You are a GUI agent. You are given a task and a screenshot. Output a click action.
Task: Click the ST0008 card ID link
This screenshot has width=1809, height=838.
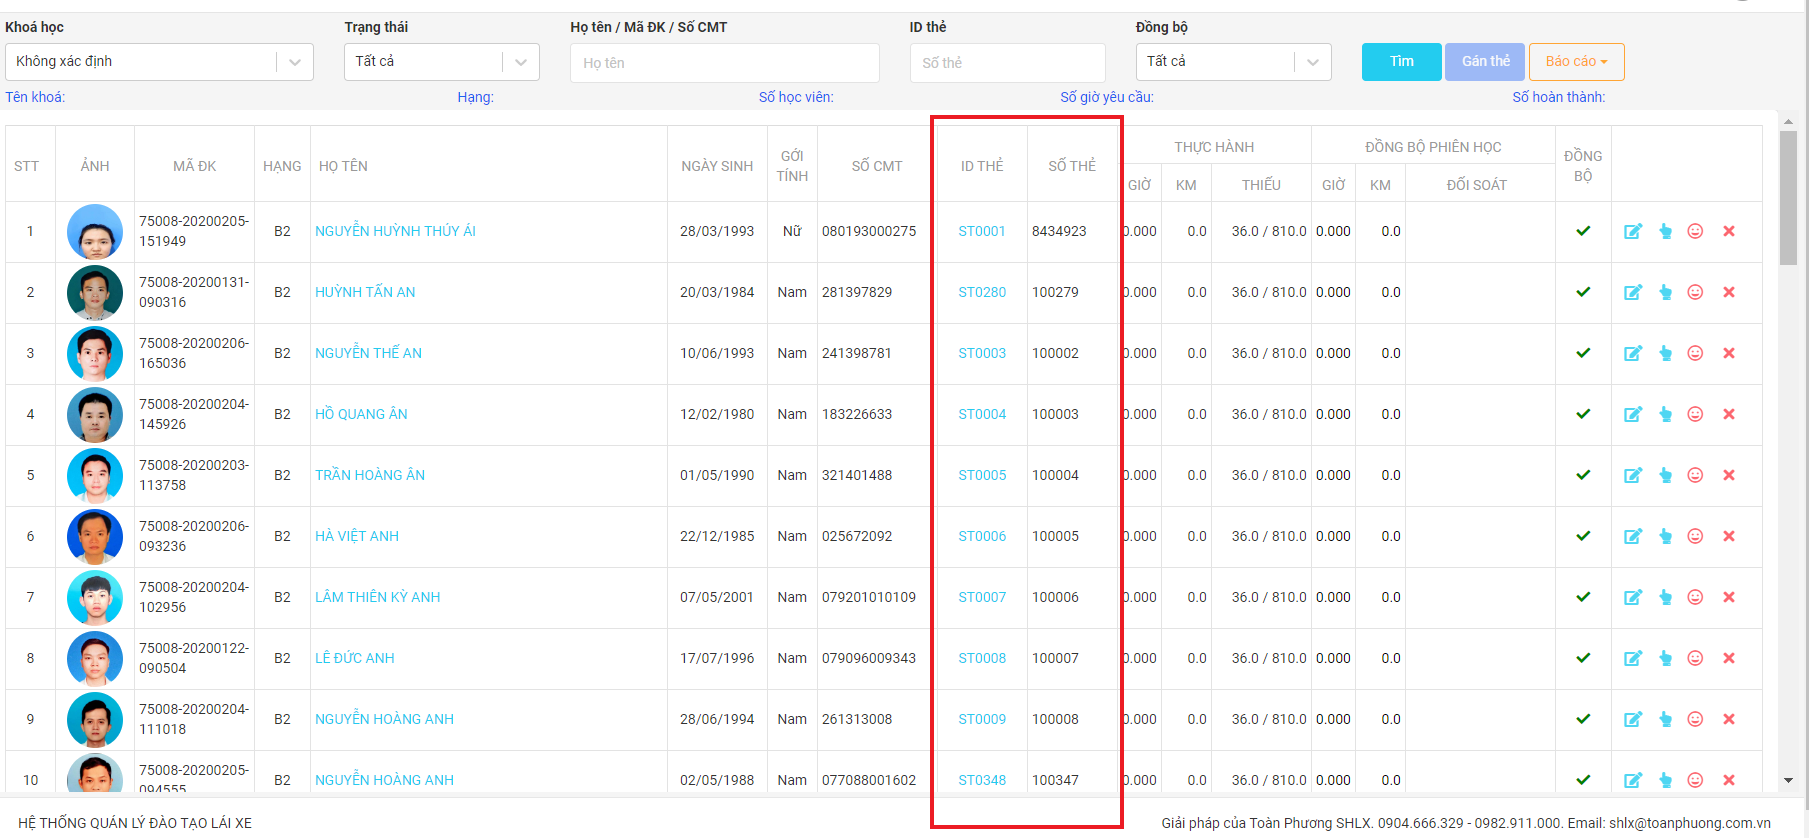coord(982,658)
